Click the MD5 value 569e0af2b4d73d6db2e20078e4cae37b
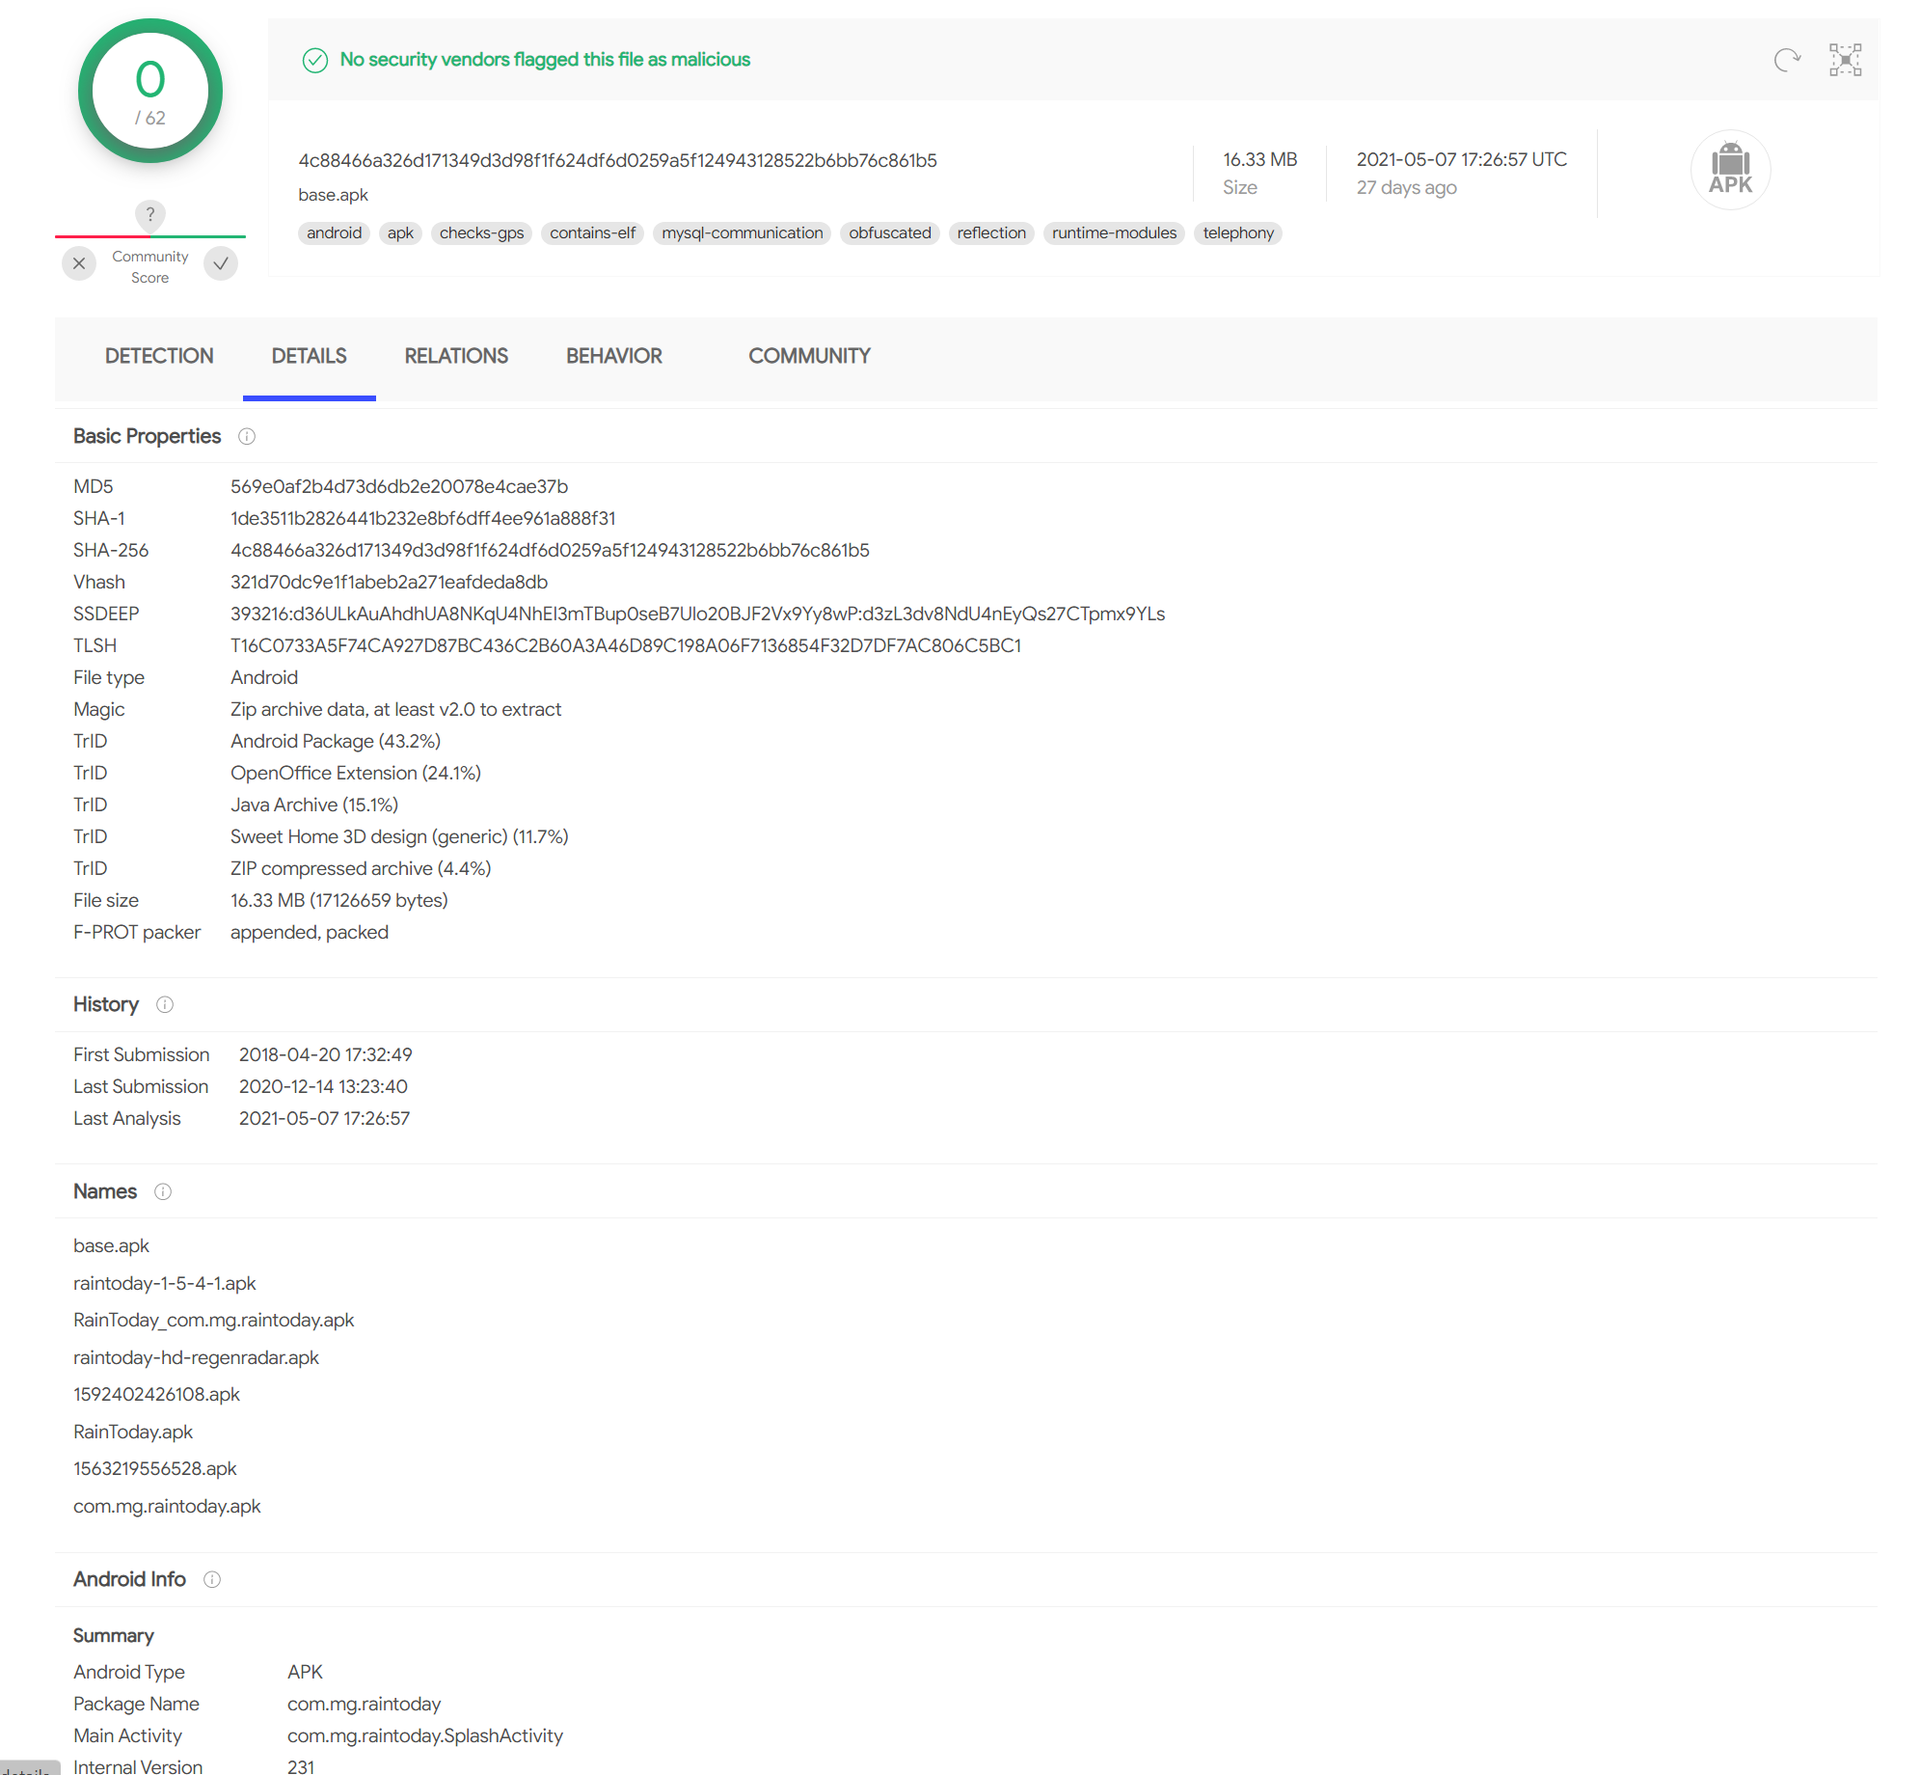 click(x=399, y=487)
